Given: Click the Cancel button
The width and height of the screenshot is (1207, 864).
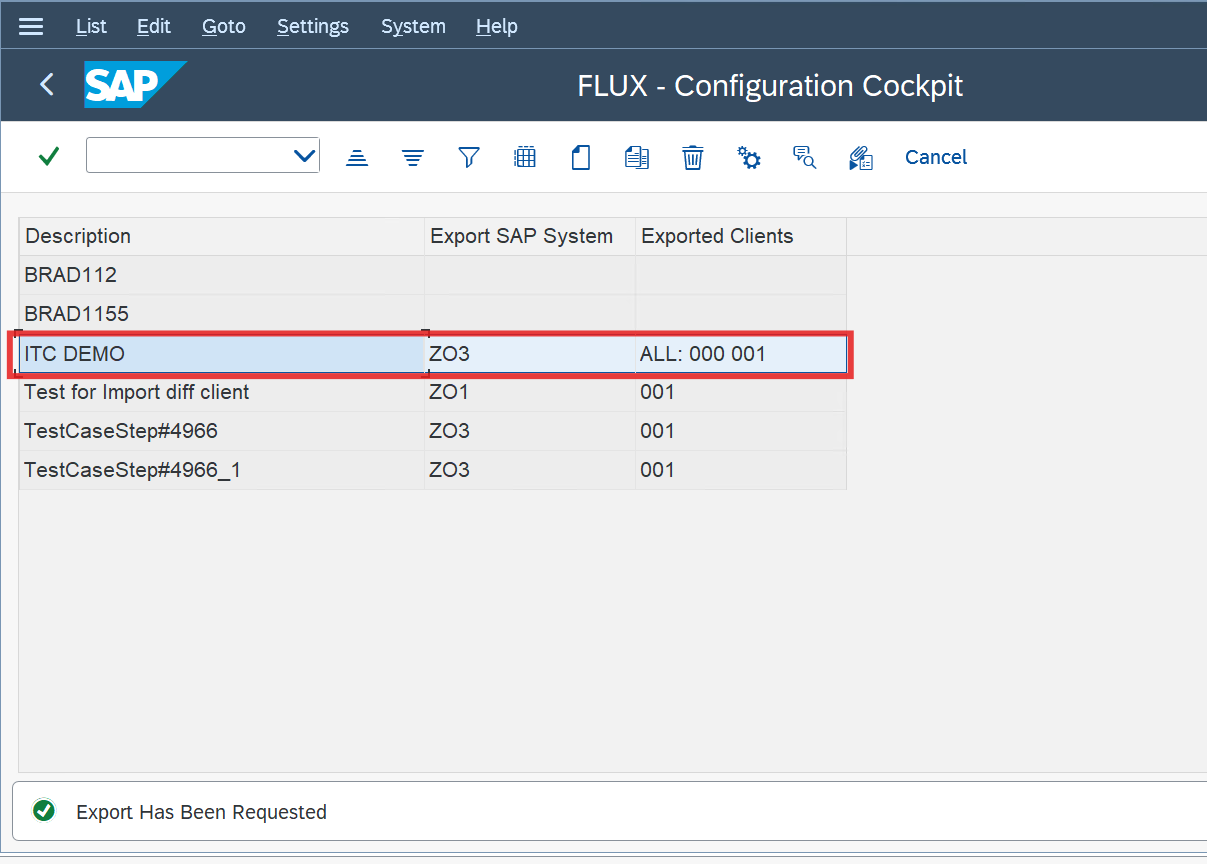Looking at the screenshot, I should 935,157.
